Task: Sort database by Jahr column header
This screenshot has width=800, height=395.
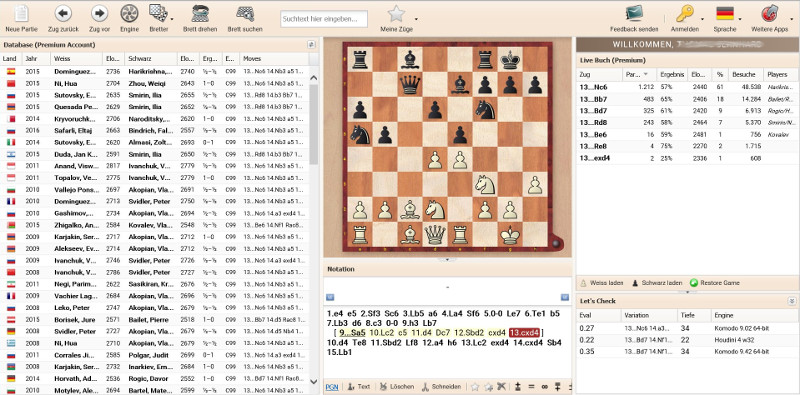Action: click(x=36, y=59)
